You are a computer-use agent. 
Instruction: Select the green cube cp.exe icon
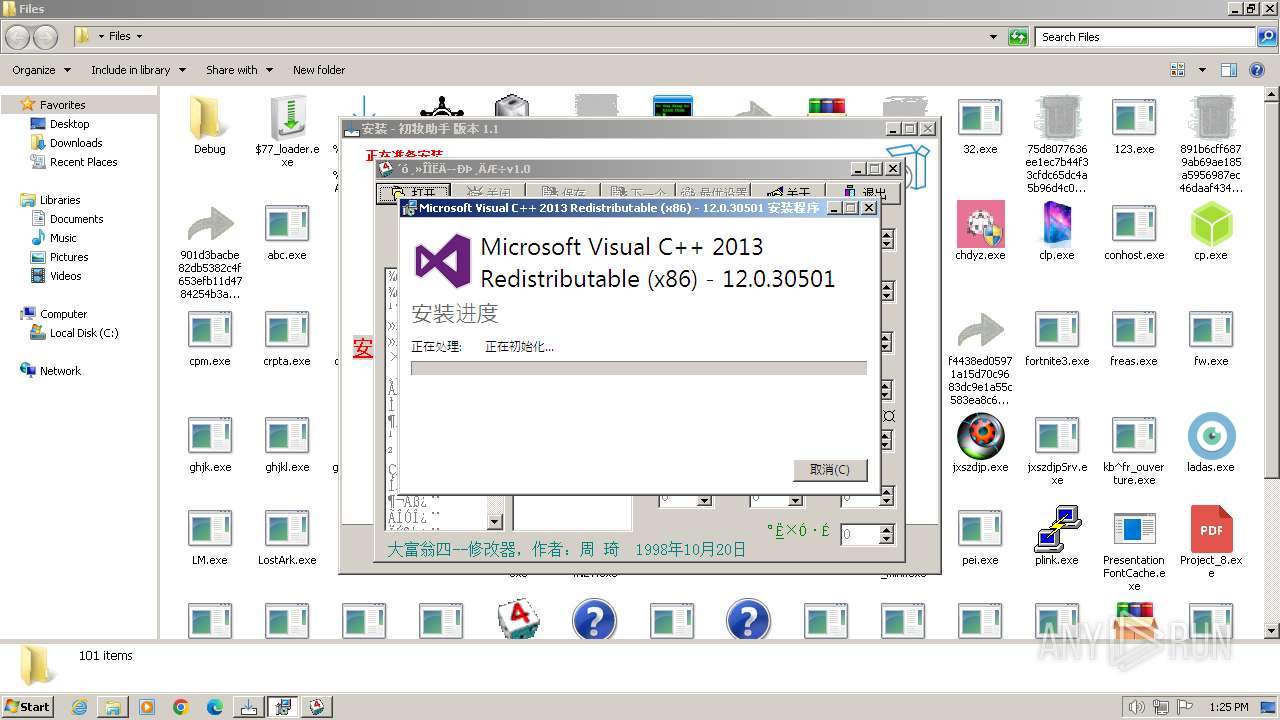point(1211,223)
